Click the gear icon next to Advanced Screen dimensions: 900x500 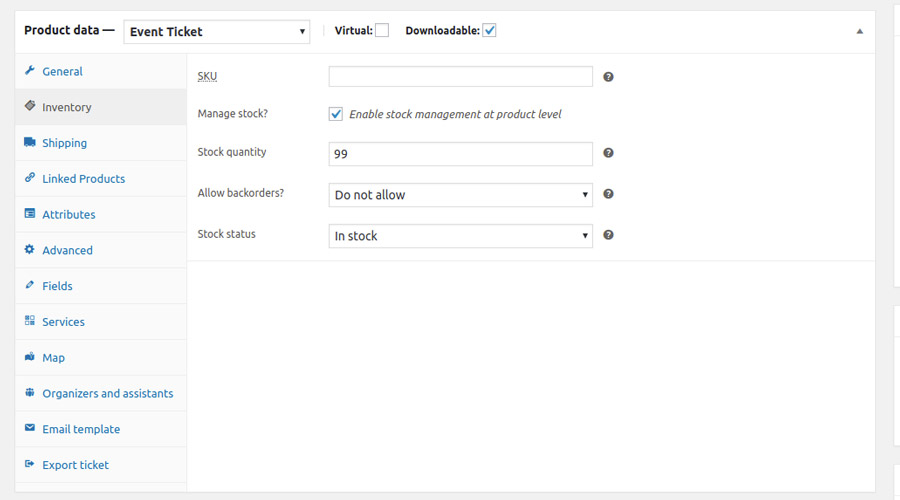click(x=30, y=250)
